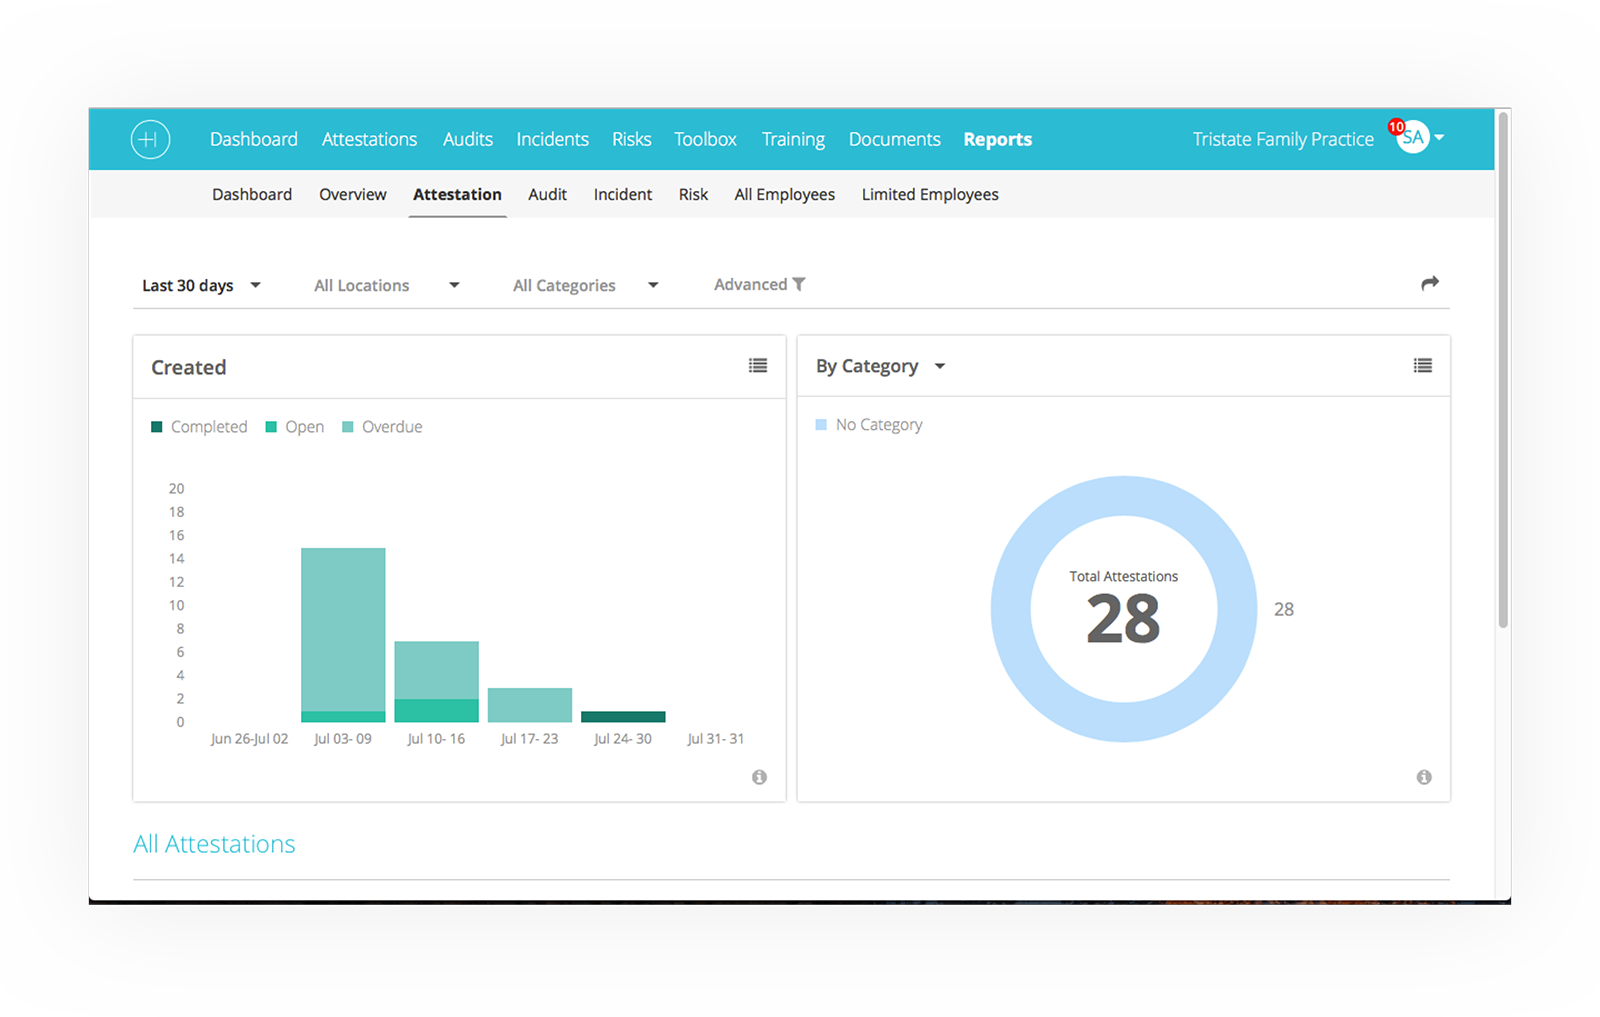Switch to the Dashboard sub-tab
The width and height of the screenshot is (1600, 1017).
(x=252, y=194)
